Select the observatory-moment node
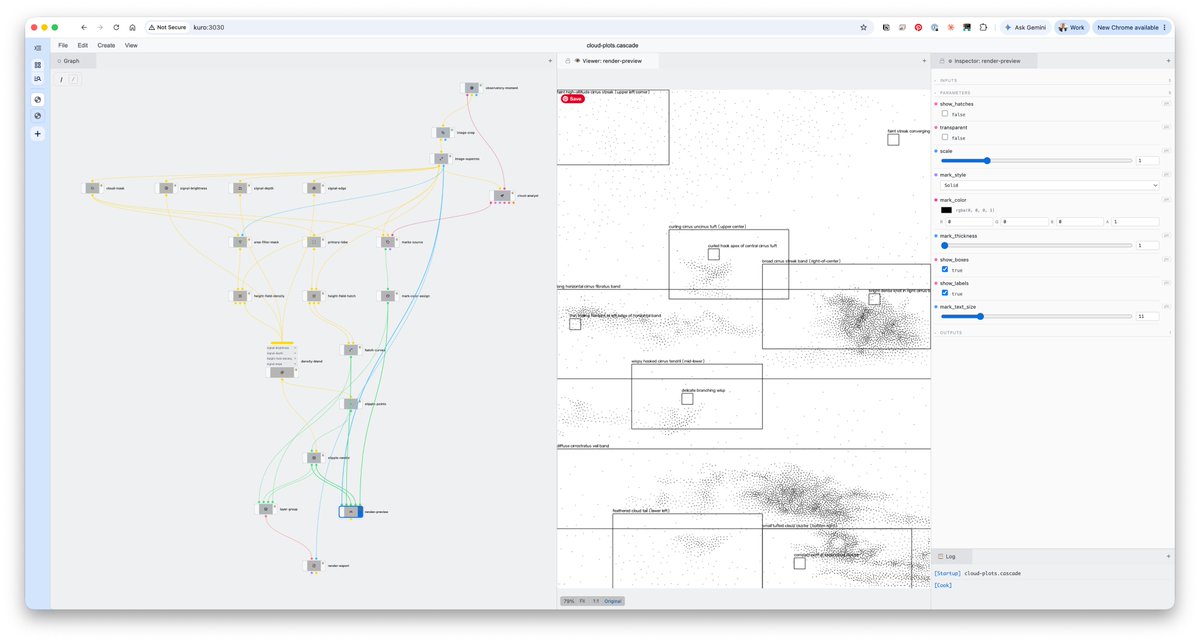The width and height of the screenshot is (1200, 643). [472, 88]
